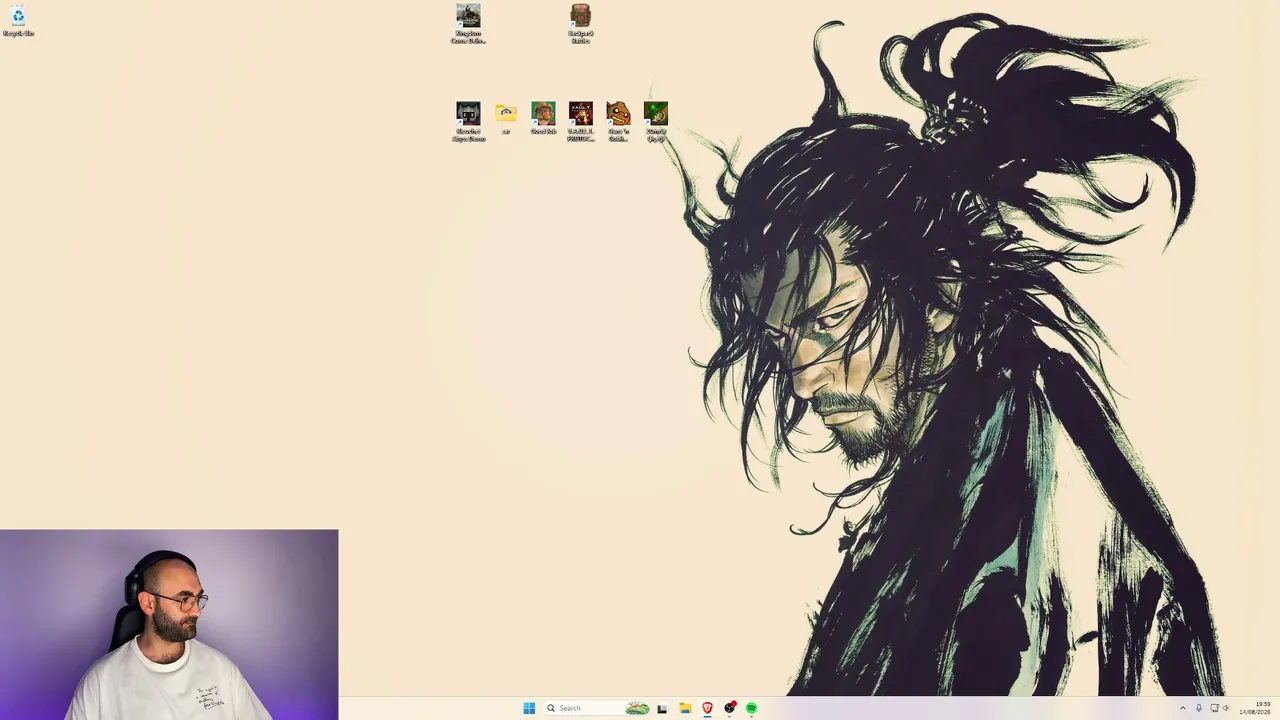Click the volume speaker icon in the tray
Viewport: 1280px width, 720px height.
click(1226, 708)
